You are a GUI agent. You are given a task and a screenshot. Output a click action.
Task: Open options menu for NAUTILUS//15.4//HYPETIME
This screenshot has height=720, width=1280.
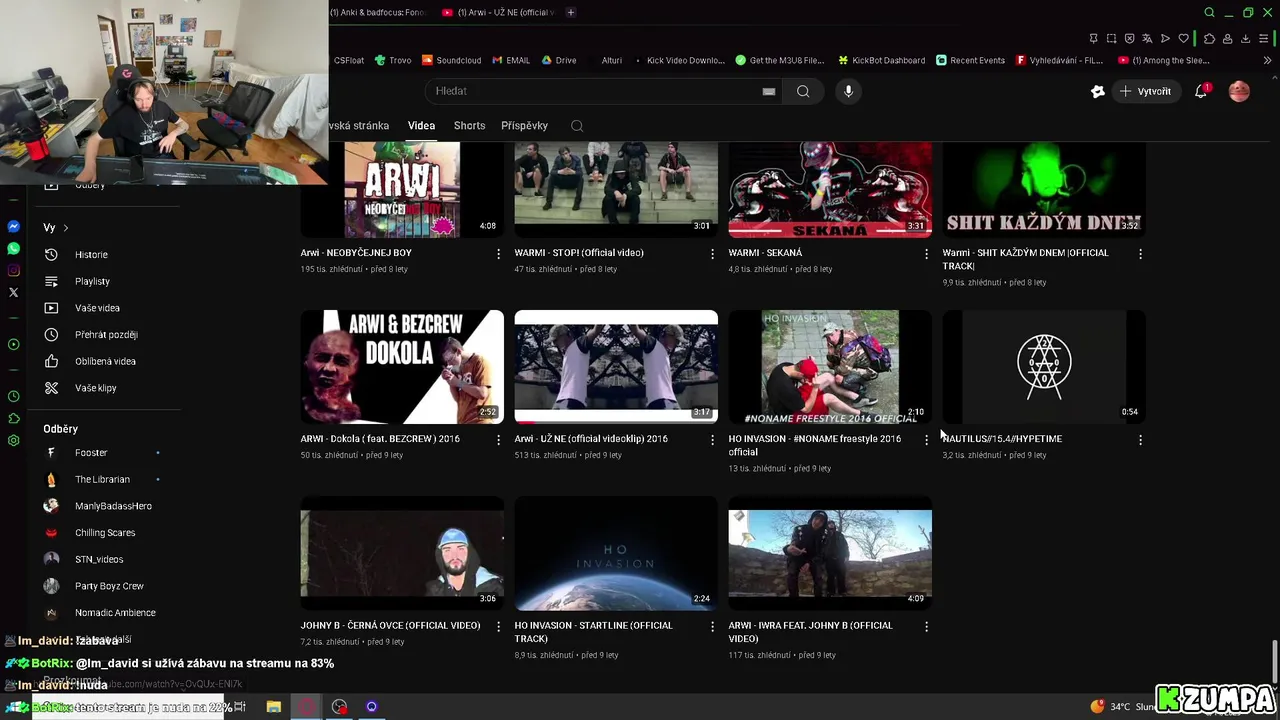pyautogui.click(x=1140, y=440)
